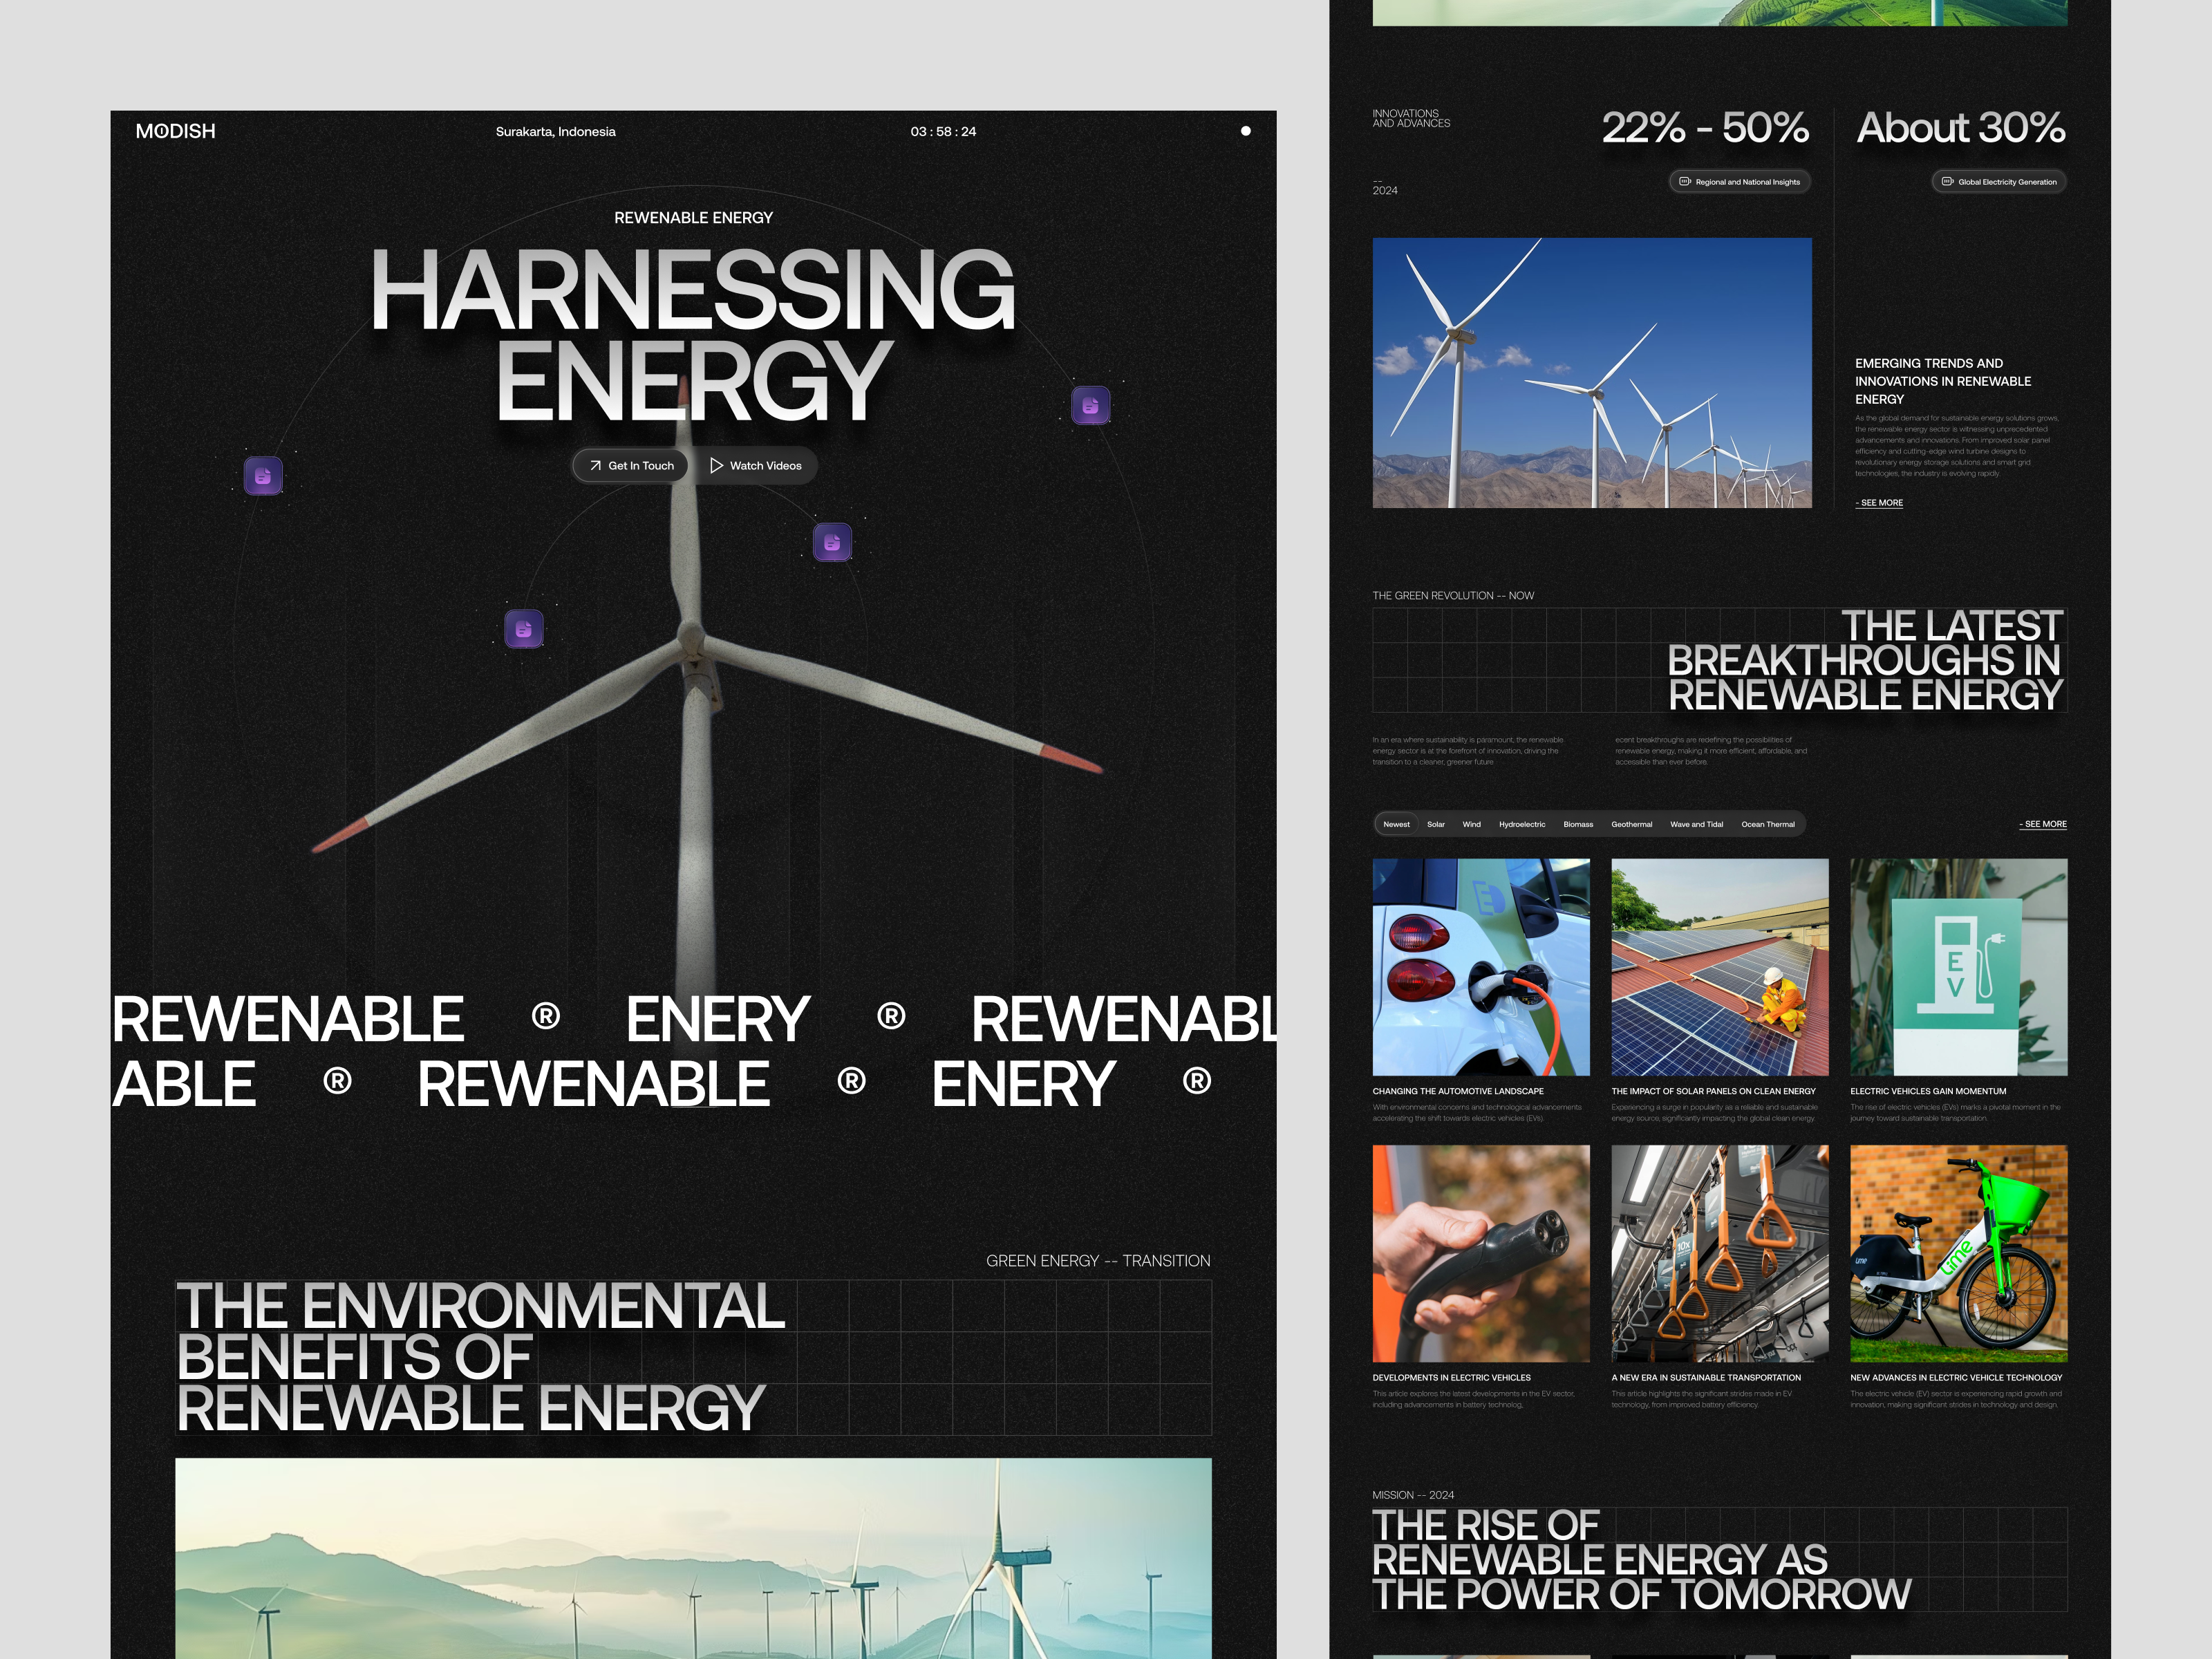
Task: Click the wind turbines photo under Innovations and Advances
Action: coord(1594,372)
